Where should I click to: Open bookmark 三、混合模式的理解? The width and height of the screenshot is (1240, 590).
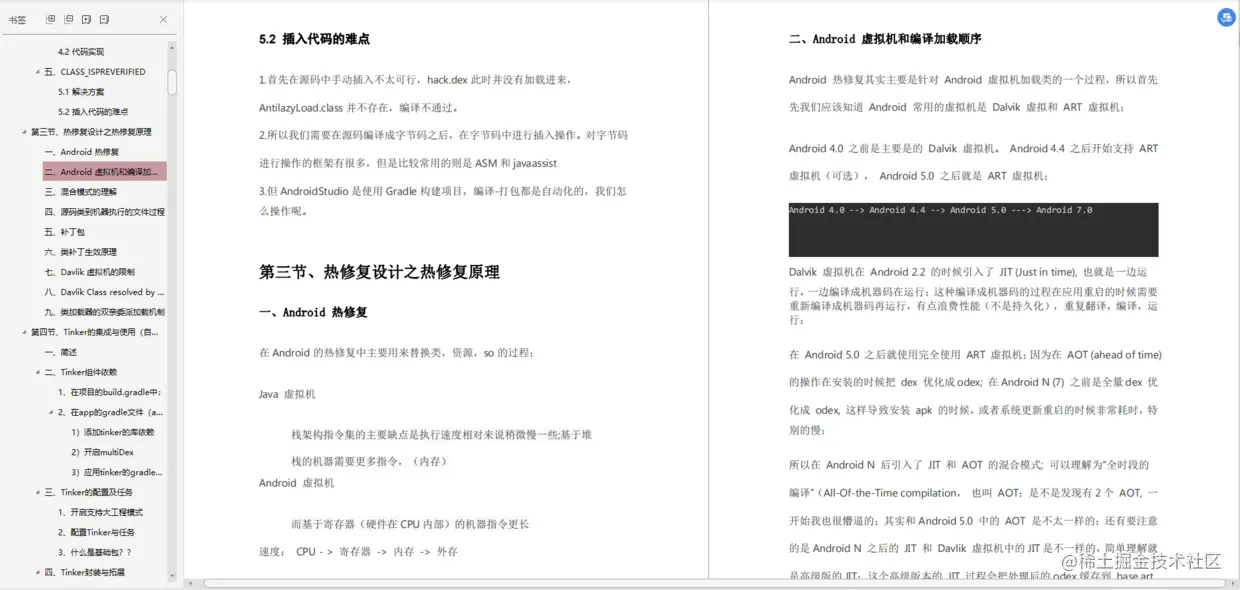coord(80,192)
